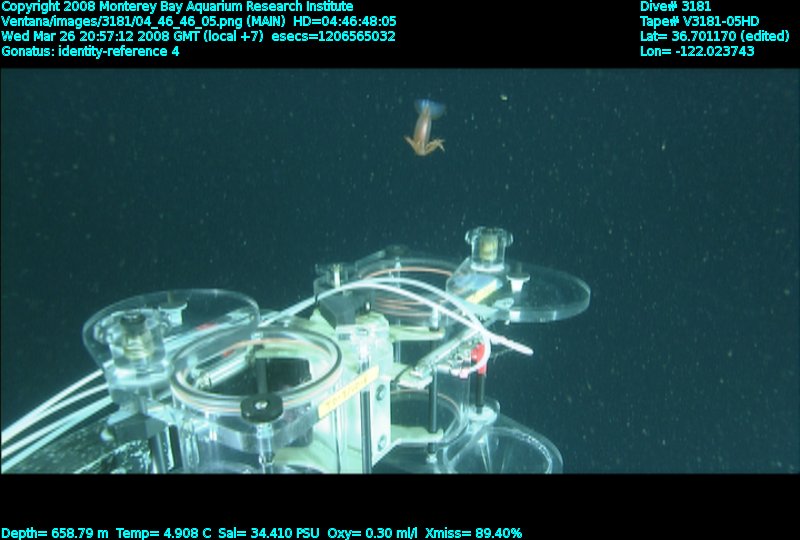
Task: Select the timestamp 'Wed Mar 26 20:57:12 2008 GMT'
Action: pyautogui.click(x=101, y=37)
